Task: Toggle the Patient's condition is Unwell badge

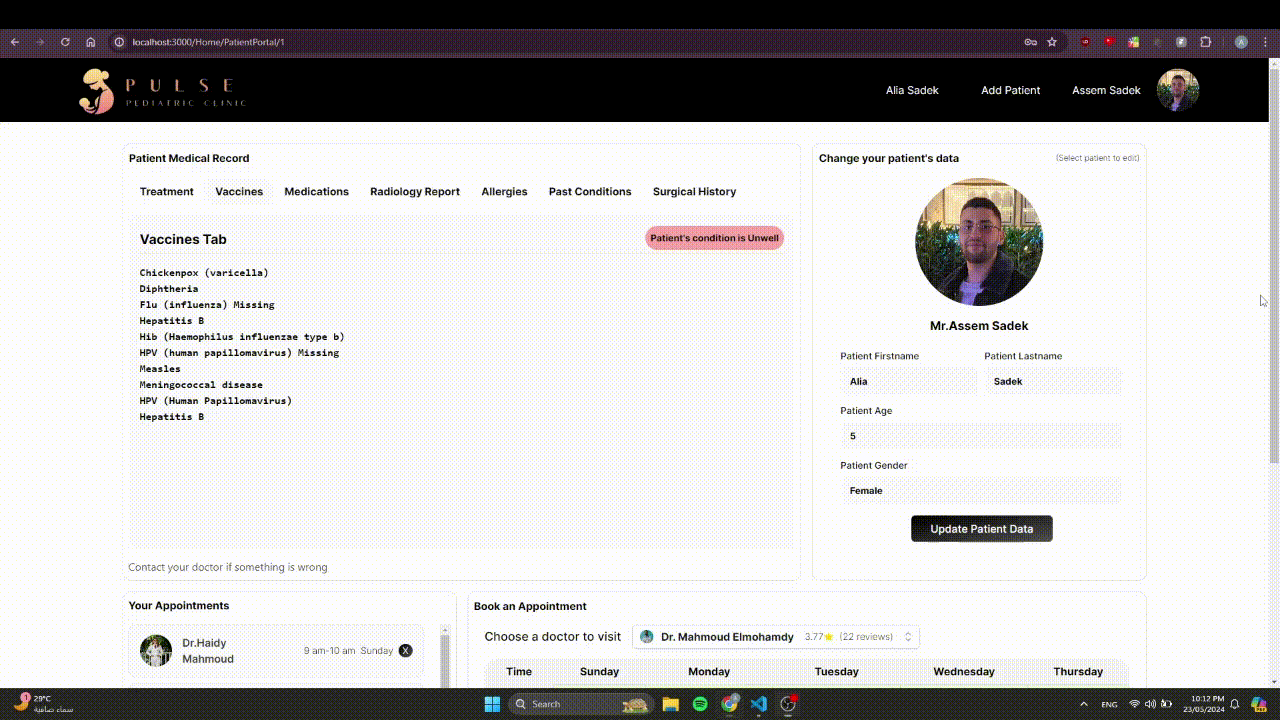Action: 714,238
